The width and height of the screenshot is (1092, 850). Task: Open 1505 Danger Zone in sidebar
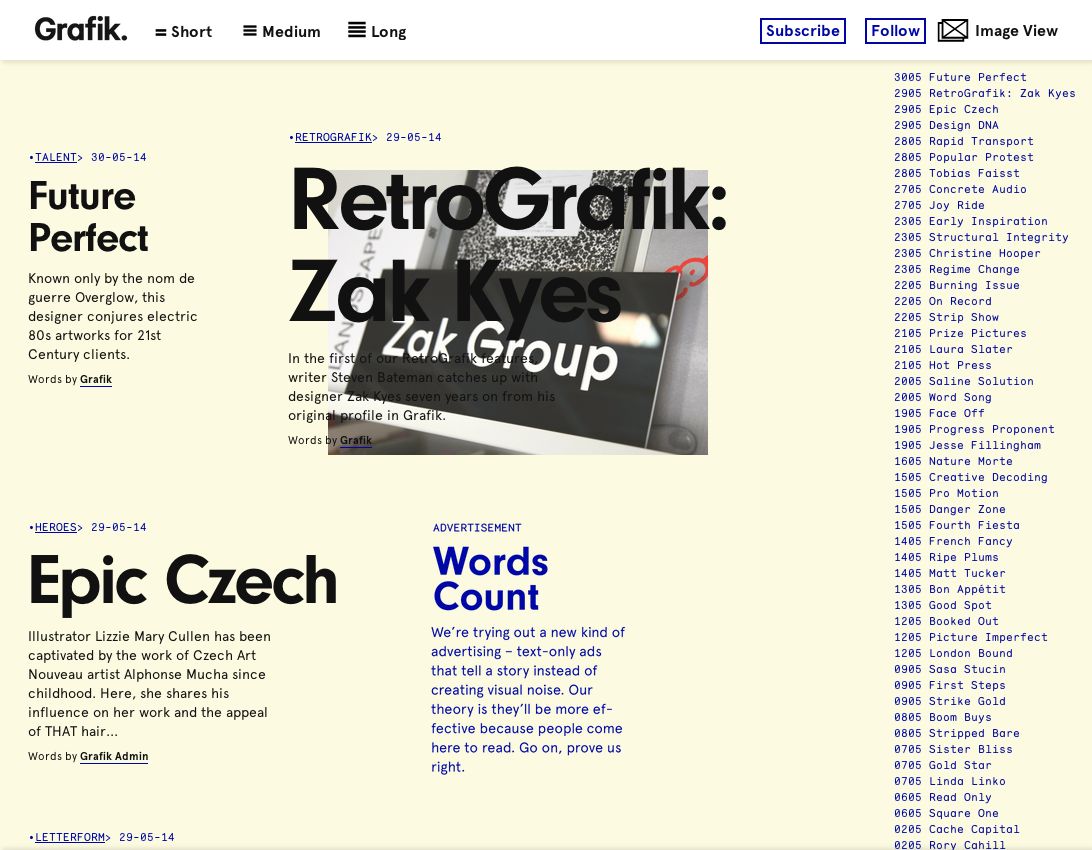[950, 510]
